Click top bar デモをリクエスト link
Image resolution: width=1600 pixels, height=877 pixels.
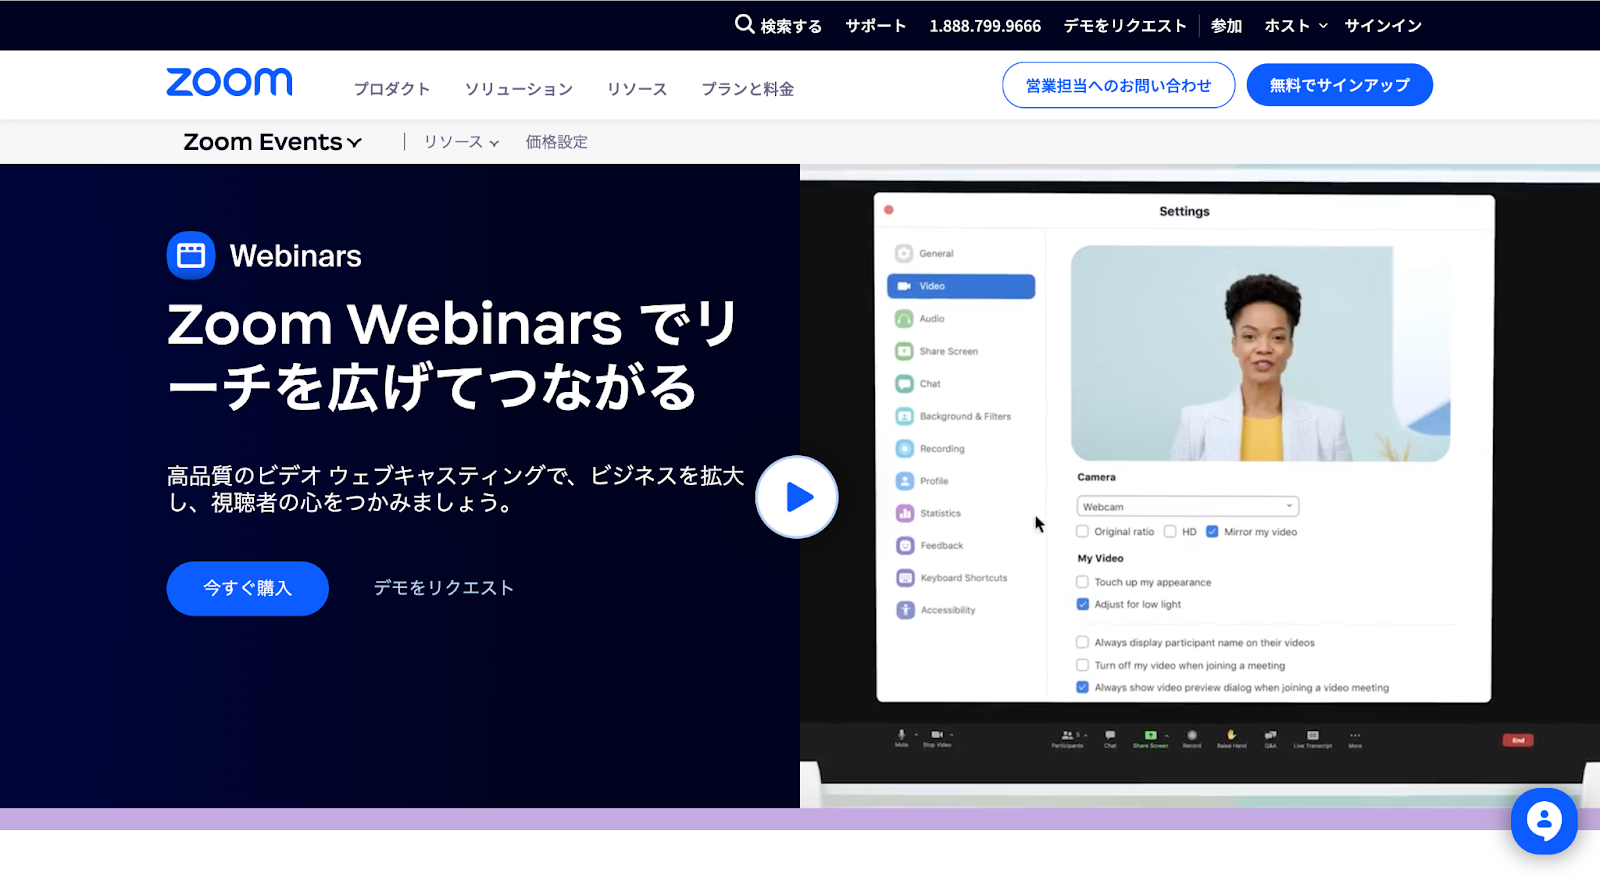coord(1125,26)
